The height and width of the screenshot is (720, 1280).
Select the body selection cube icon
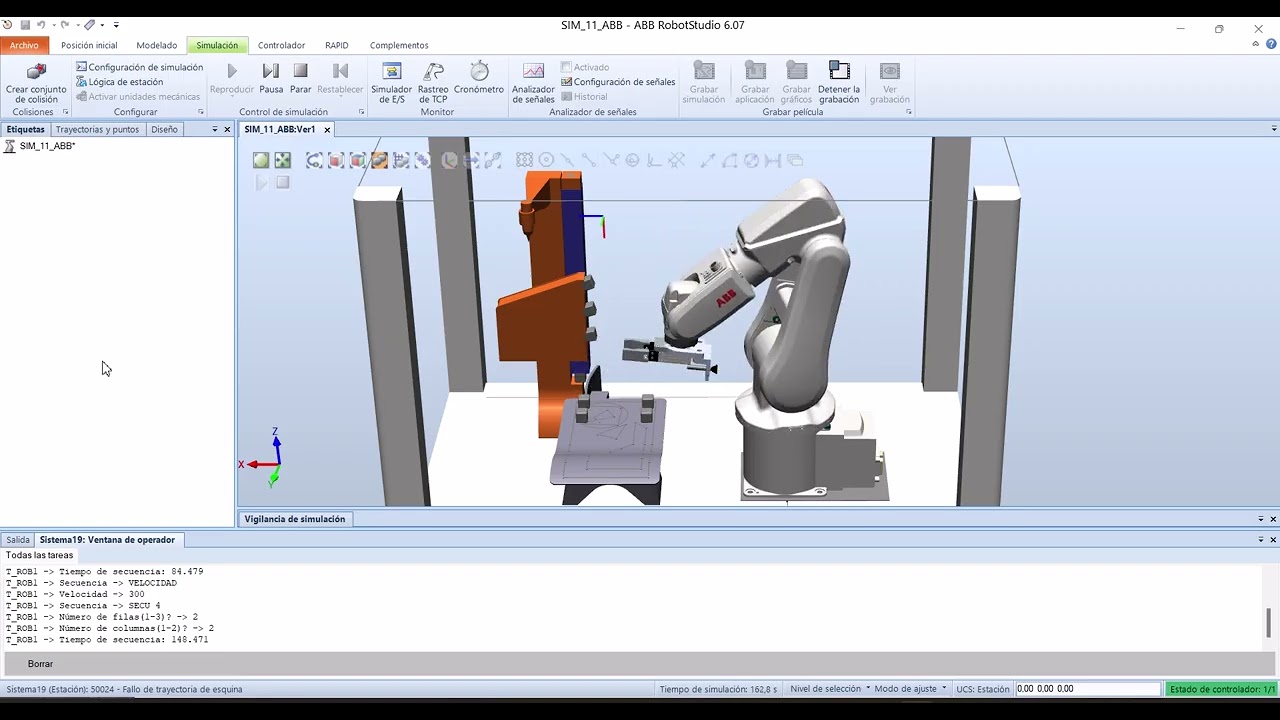[358, 160]
